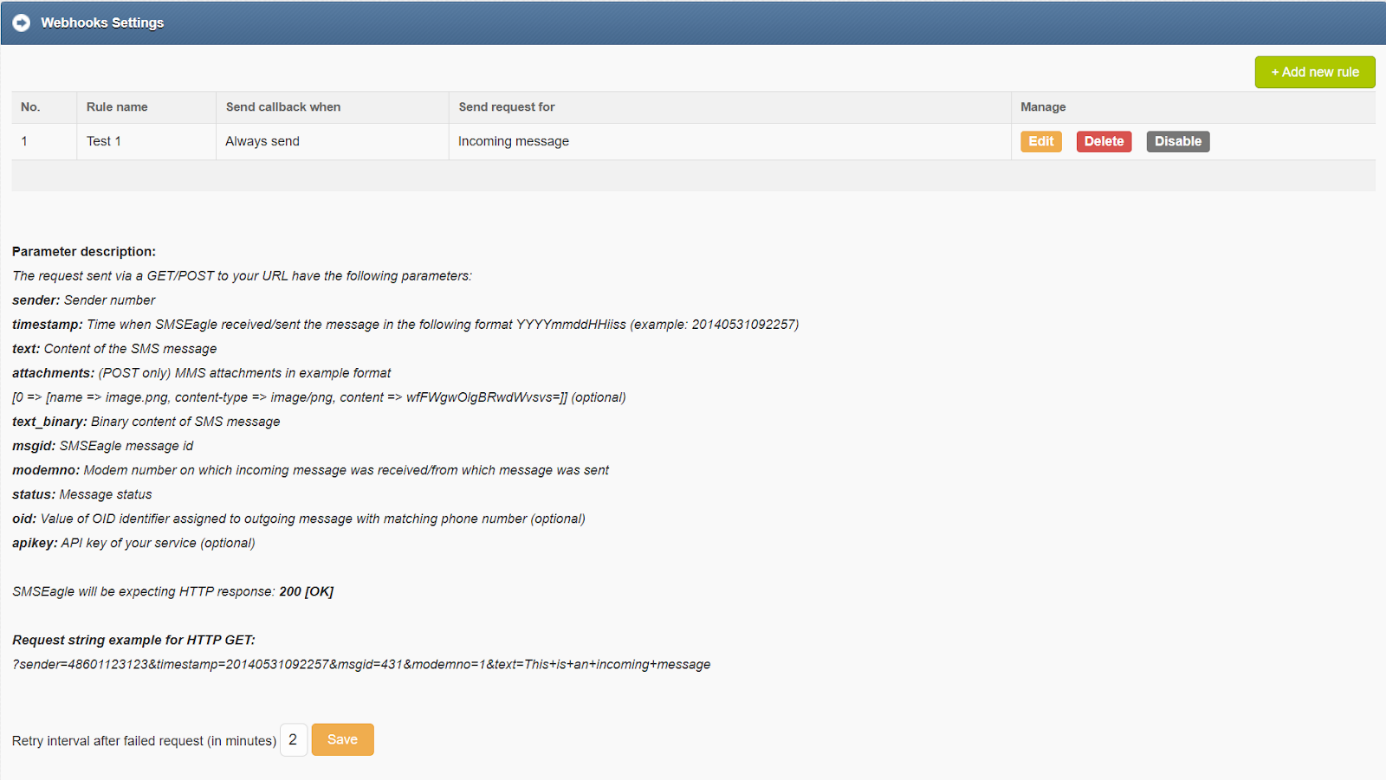1386x780 pixels.
Task: Delete the Test 1 rule
Action: click(1104, 141)
